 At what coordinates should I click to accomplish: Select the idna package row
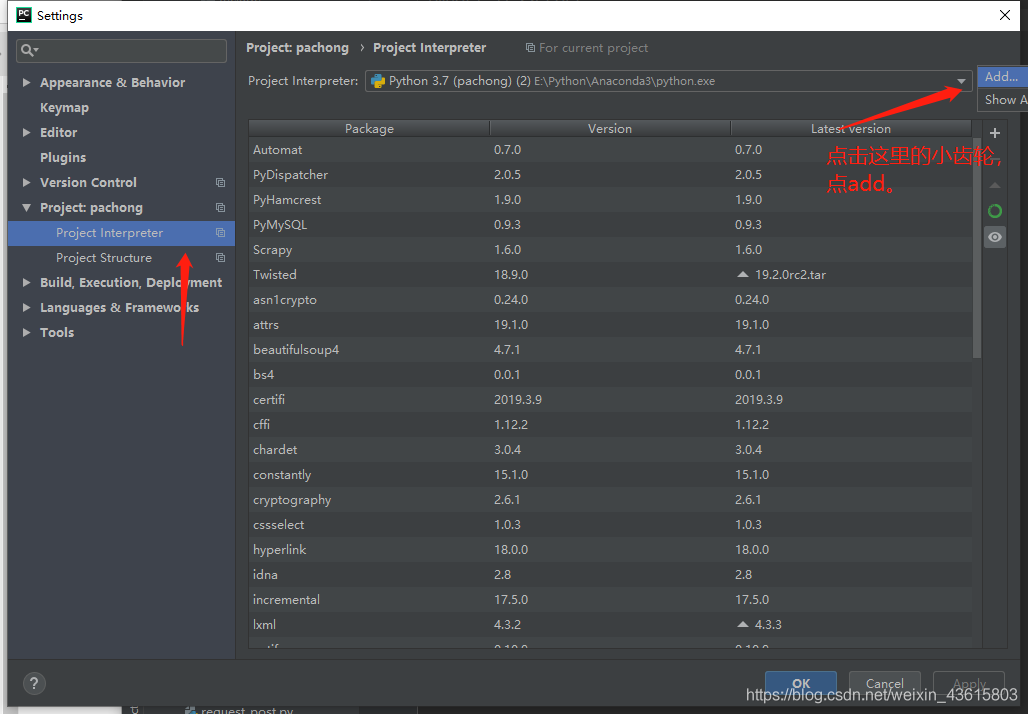(610, 574)
